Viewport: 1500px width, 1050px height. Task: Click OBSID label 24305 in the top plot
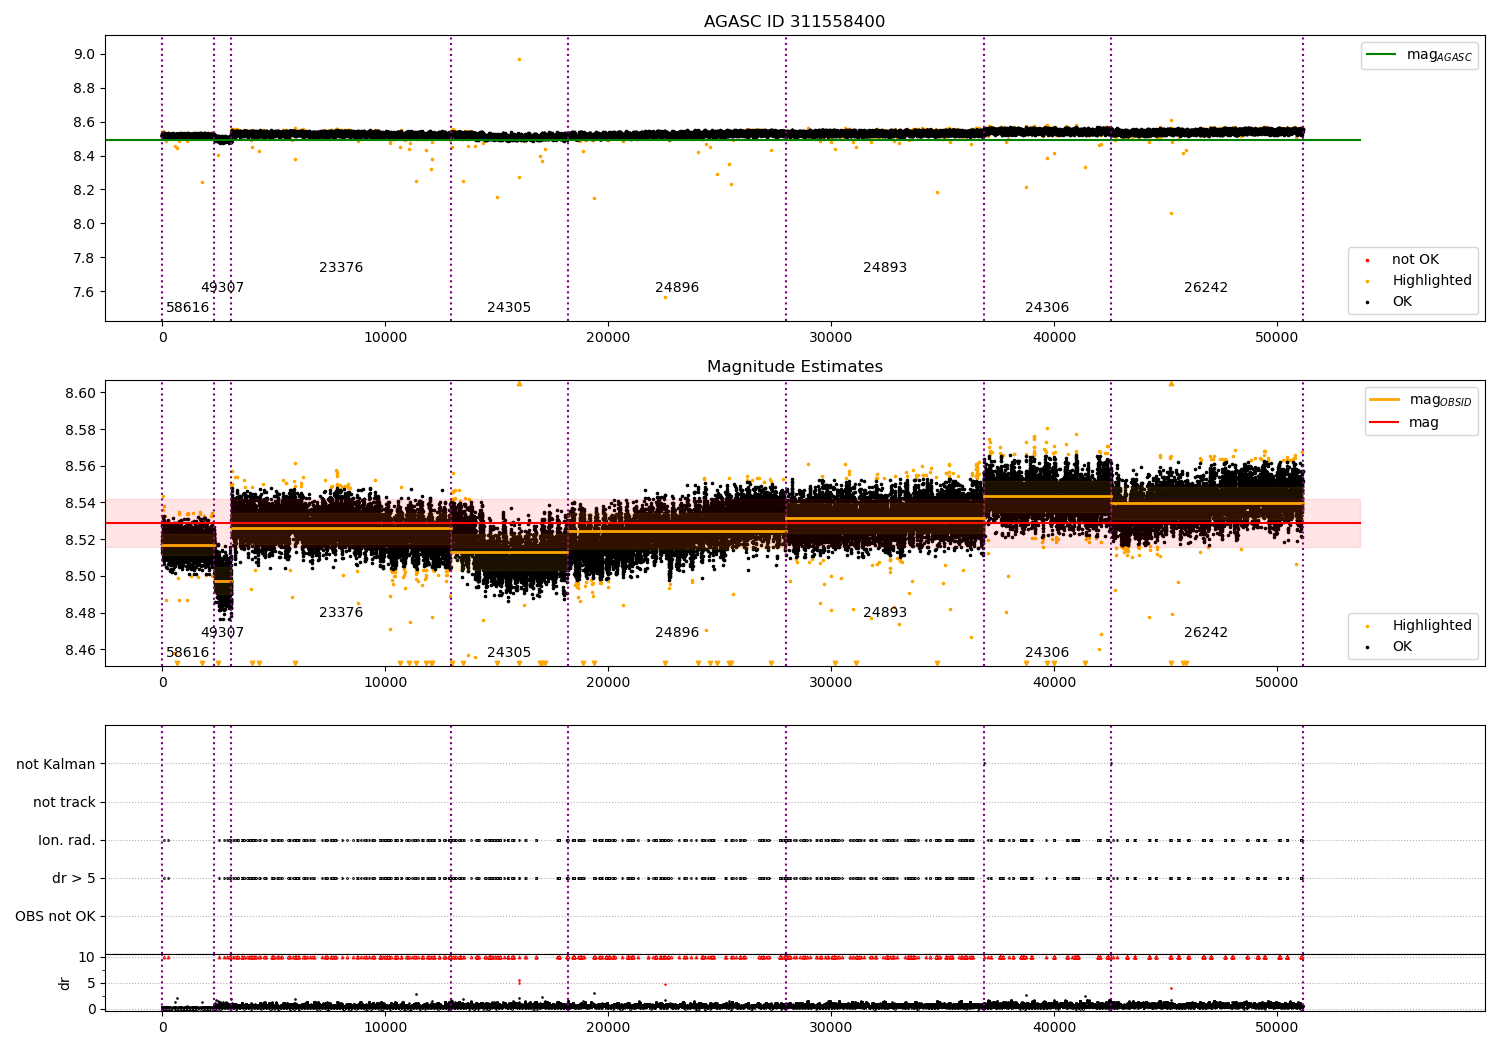pos(509,308)
